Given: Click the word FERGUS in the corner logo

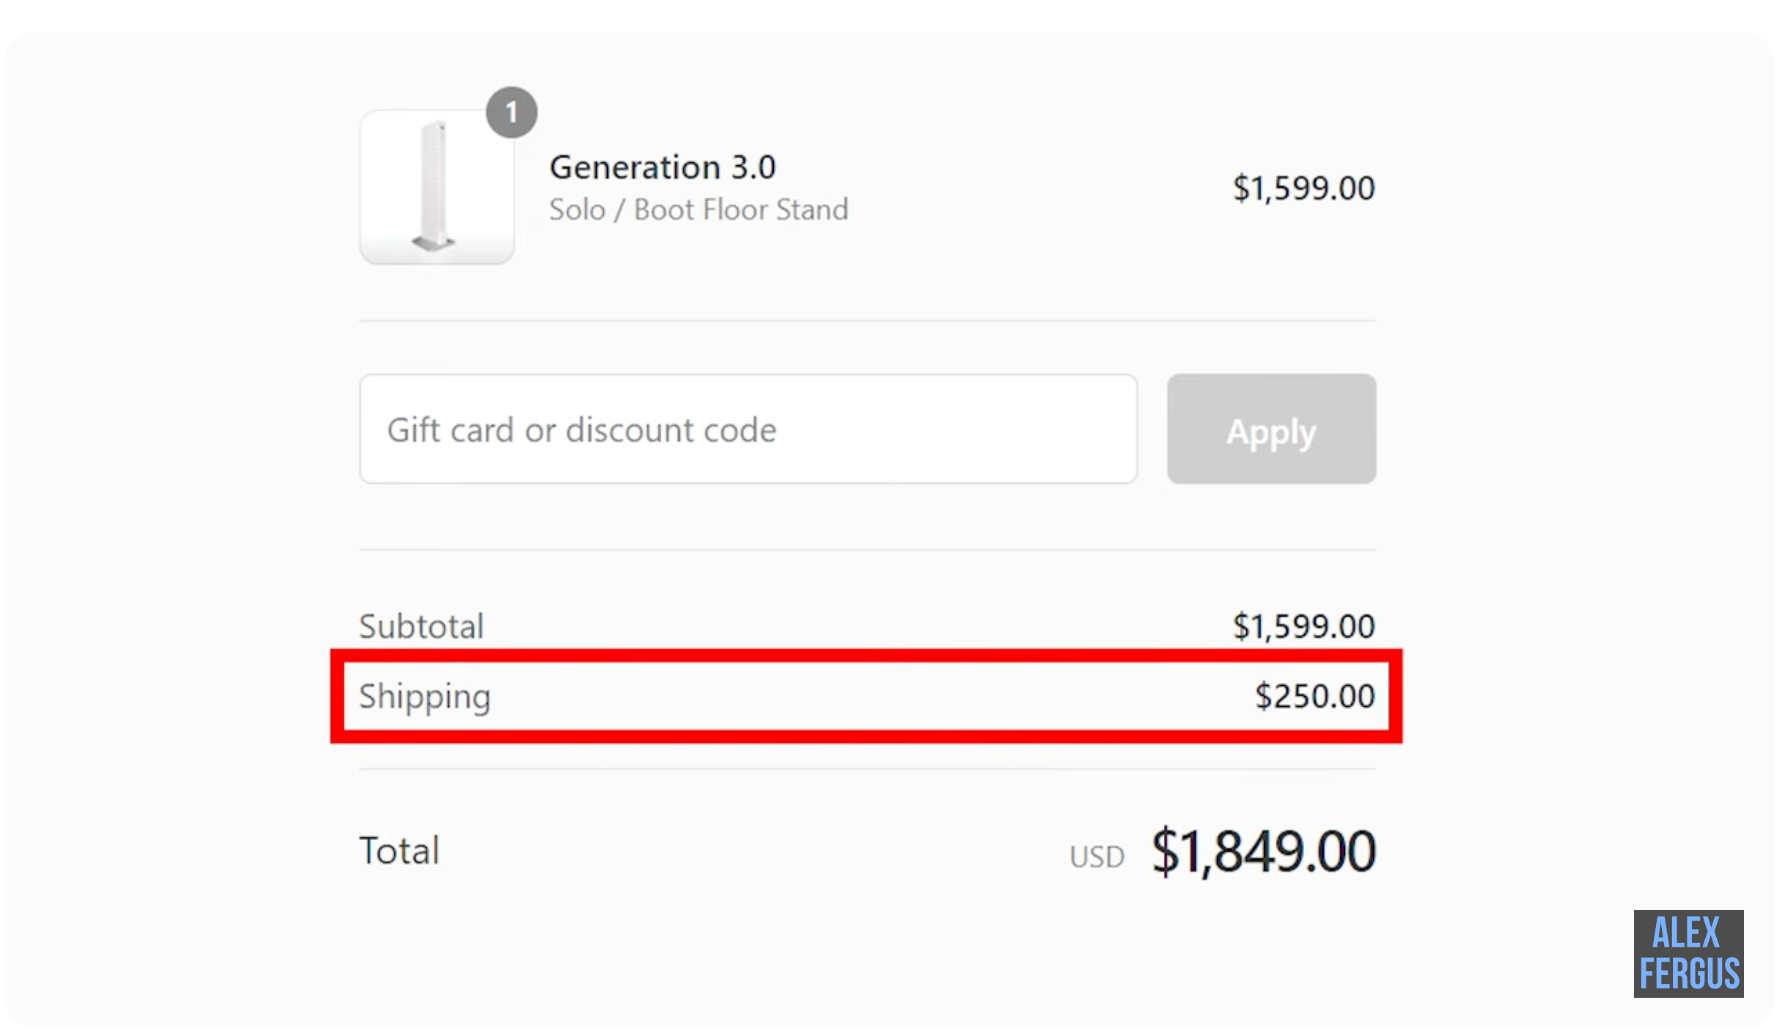Looking at the screenshot, I should point(1688,974).
